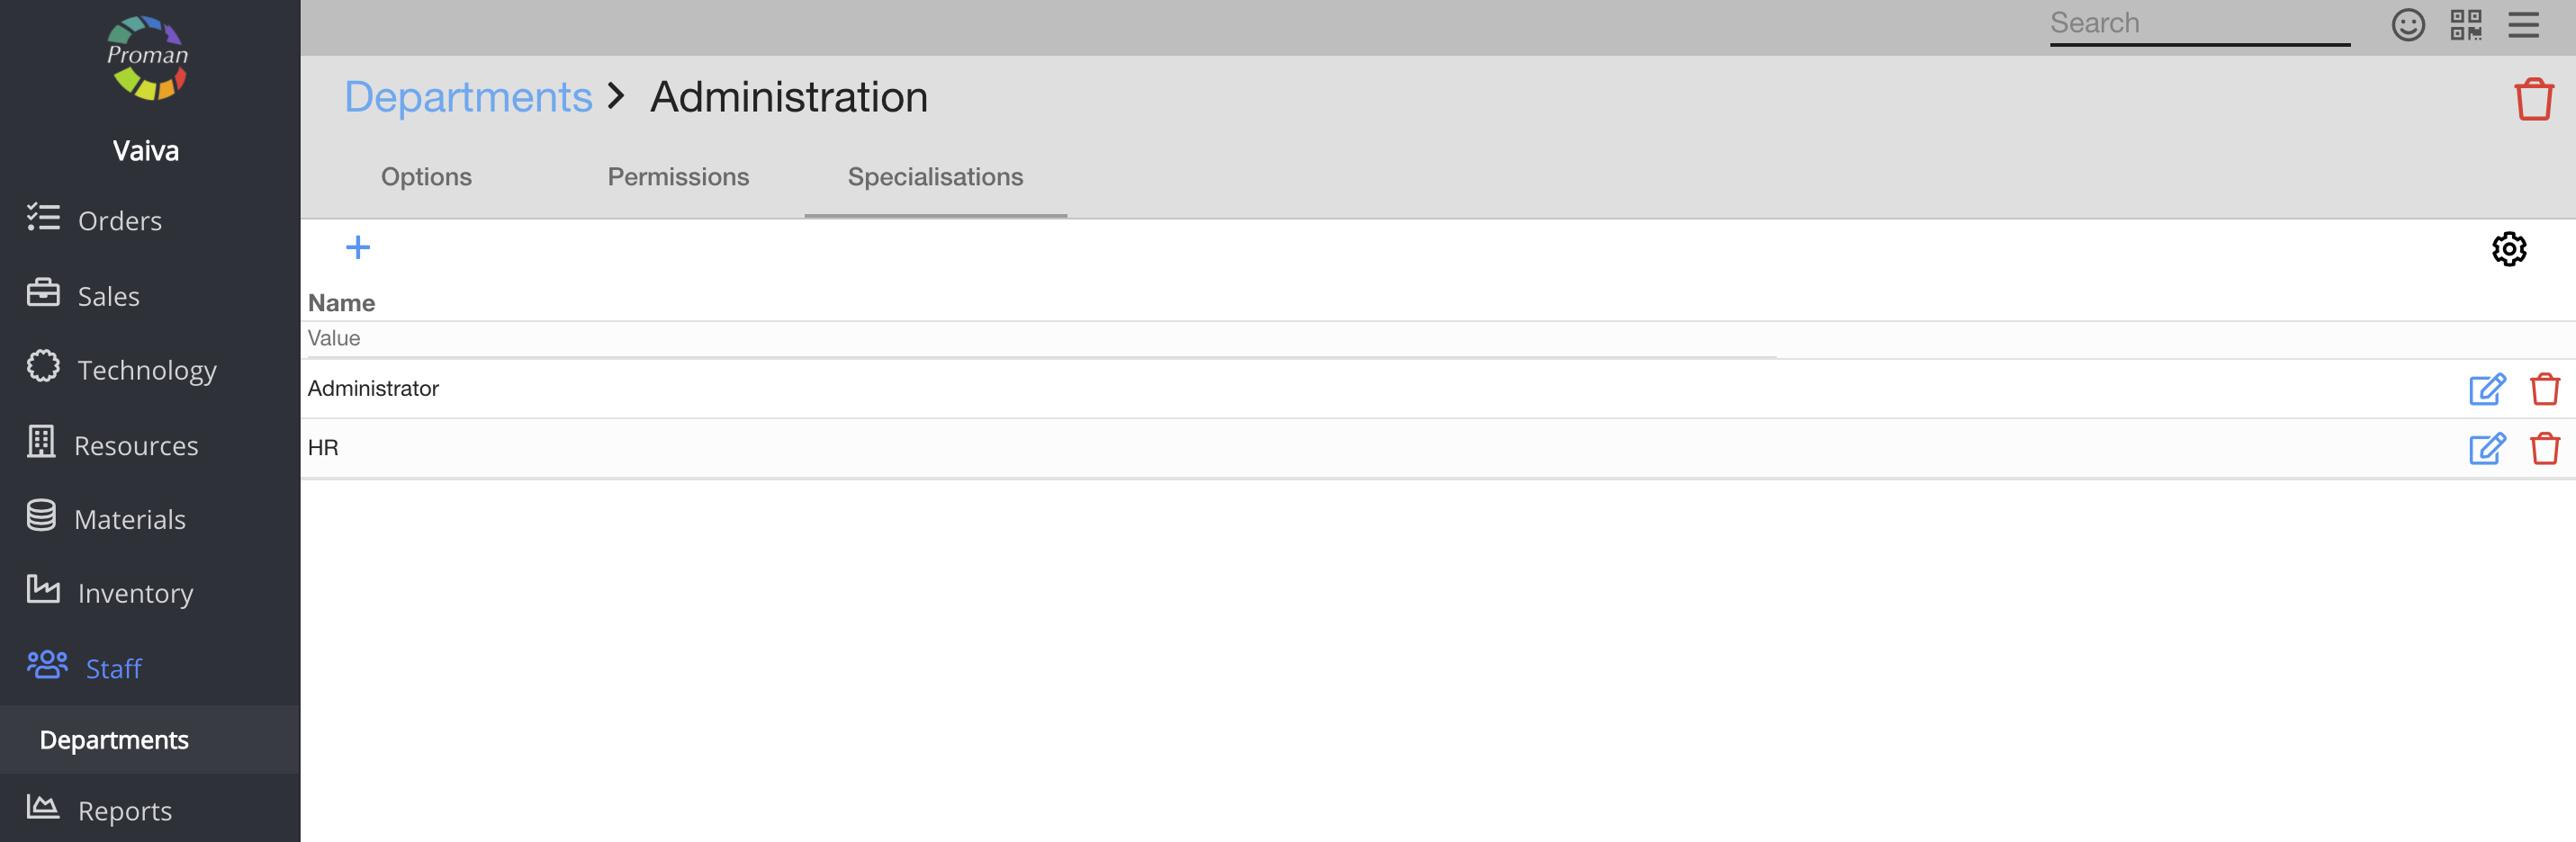Viewport: 2576px width, 842px height.
Task: Click the smiley face icon
Action: point(2407,25)
